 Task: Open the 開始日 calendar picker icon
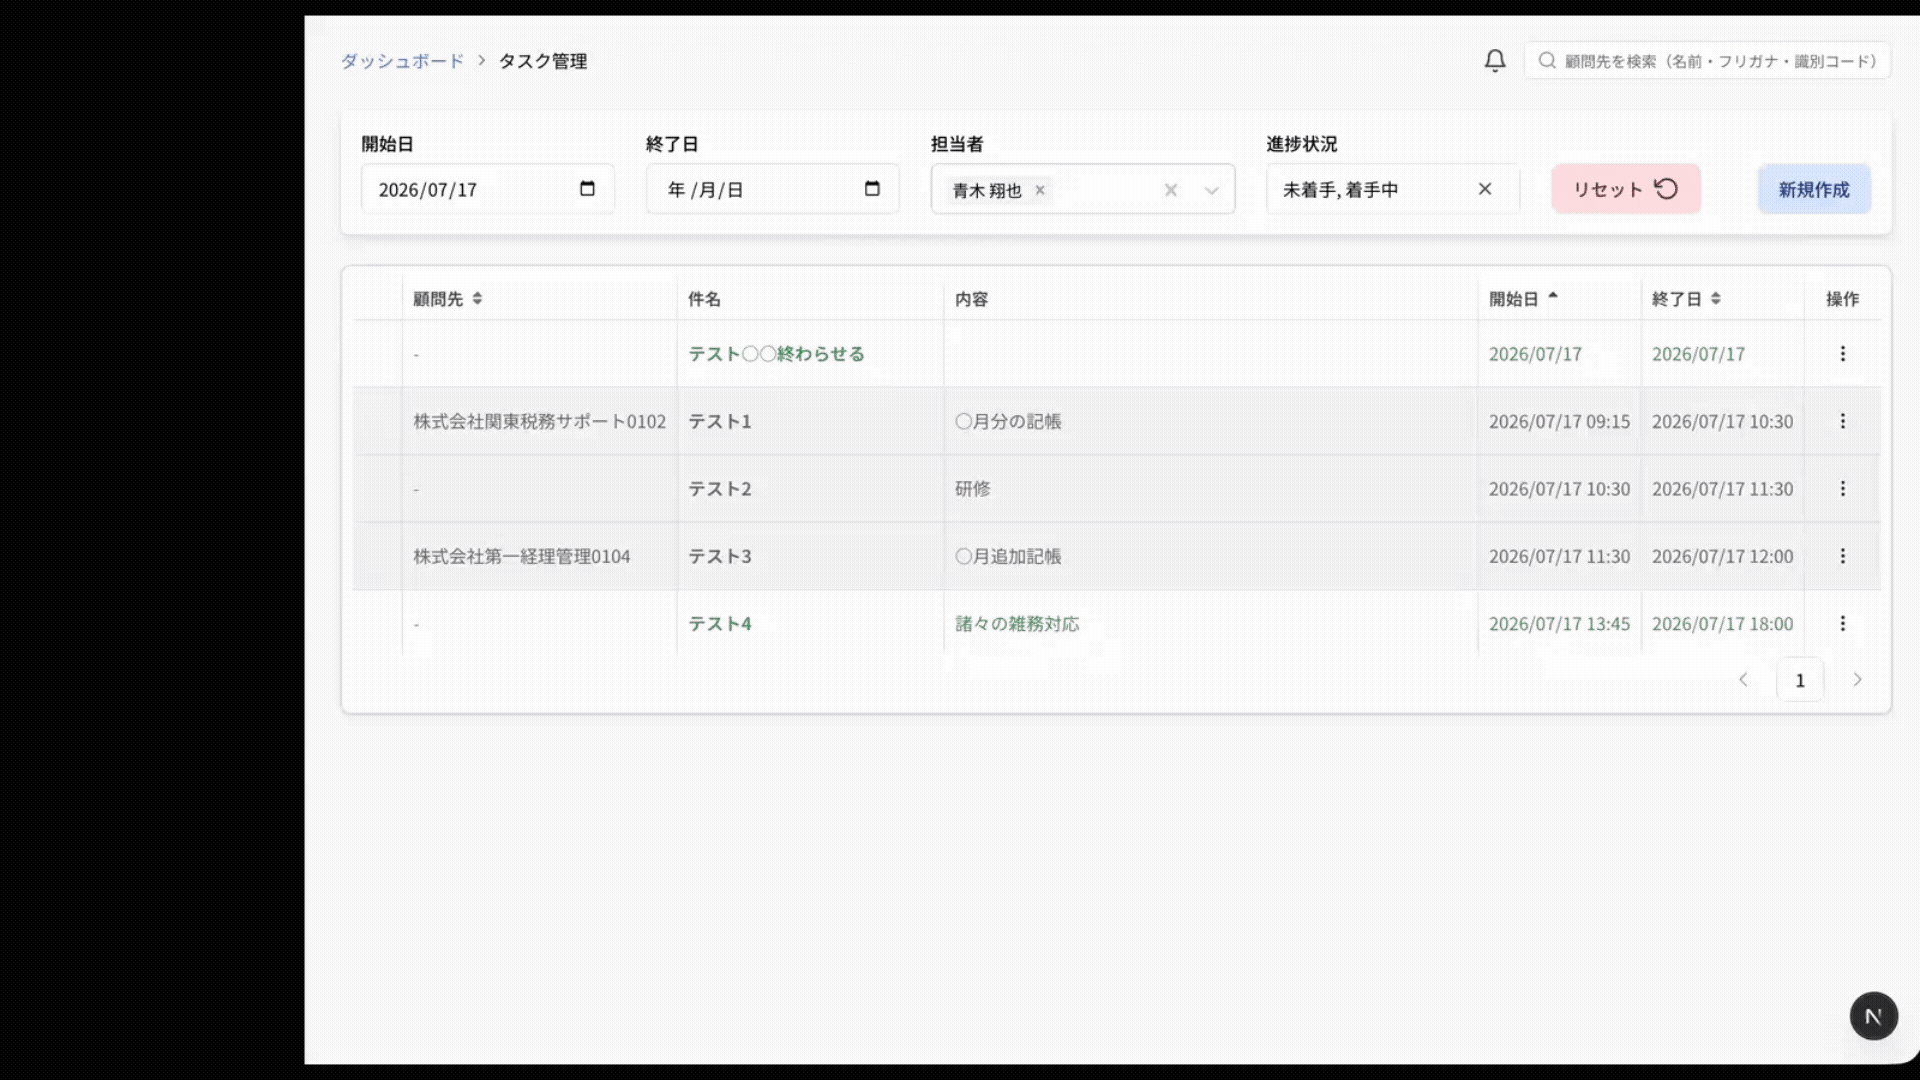[587, 189]
